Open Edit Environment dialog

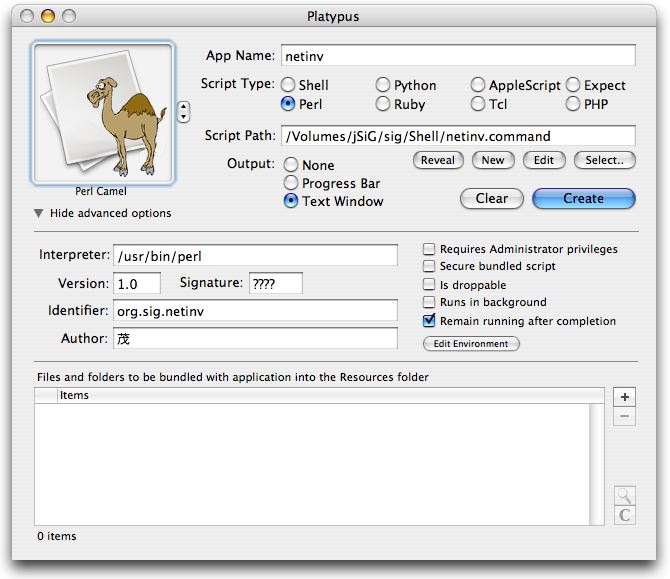471,344
